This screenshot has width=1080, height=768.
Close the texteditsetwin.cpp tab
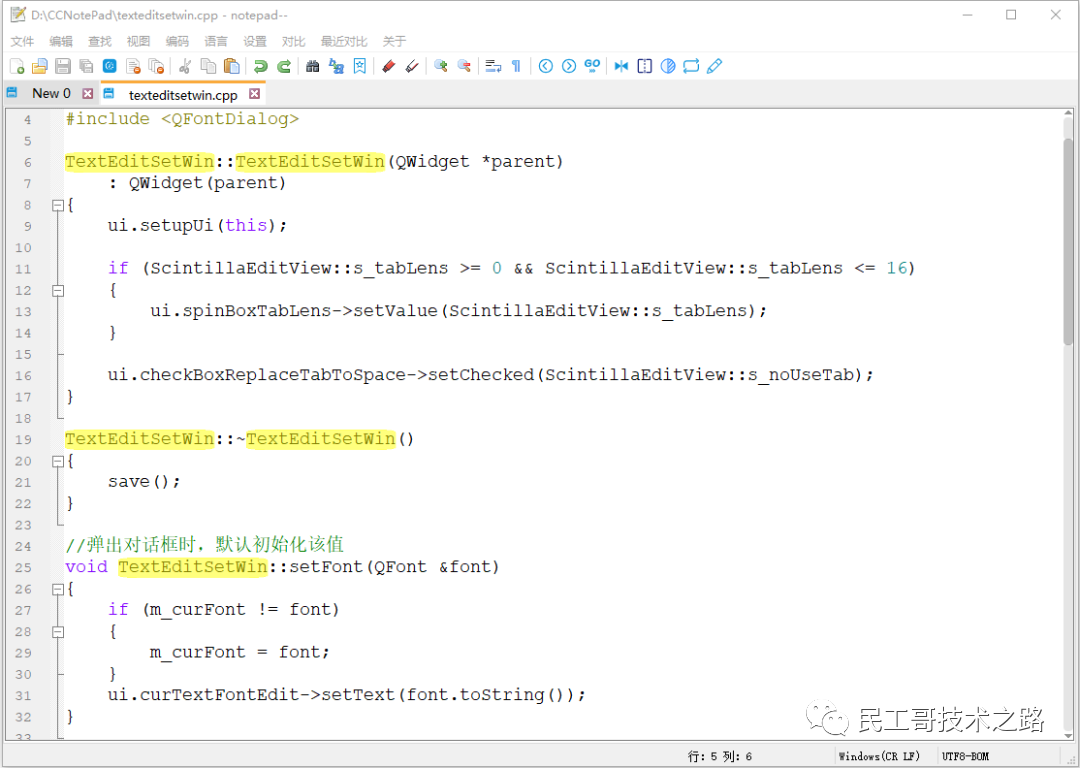click(255, 94)
